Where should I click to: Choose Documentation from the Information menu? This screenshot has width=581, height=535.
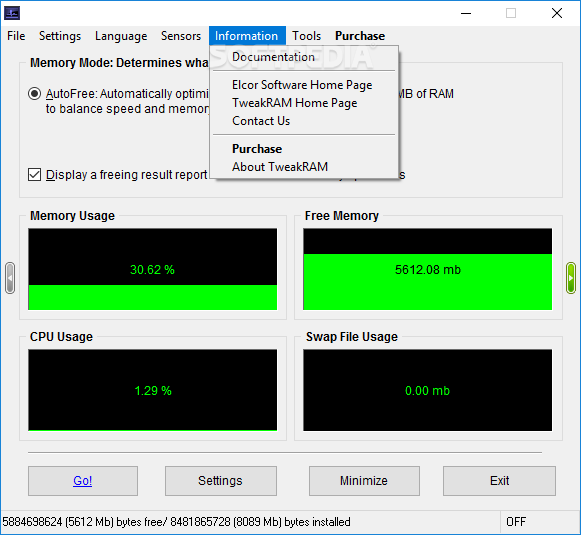coord(304,57)
